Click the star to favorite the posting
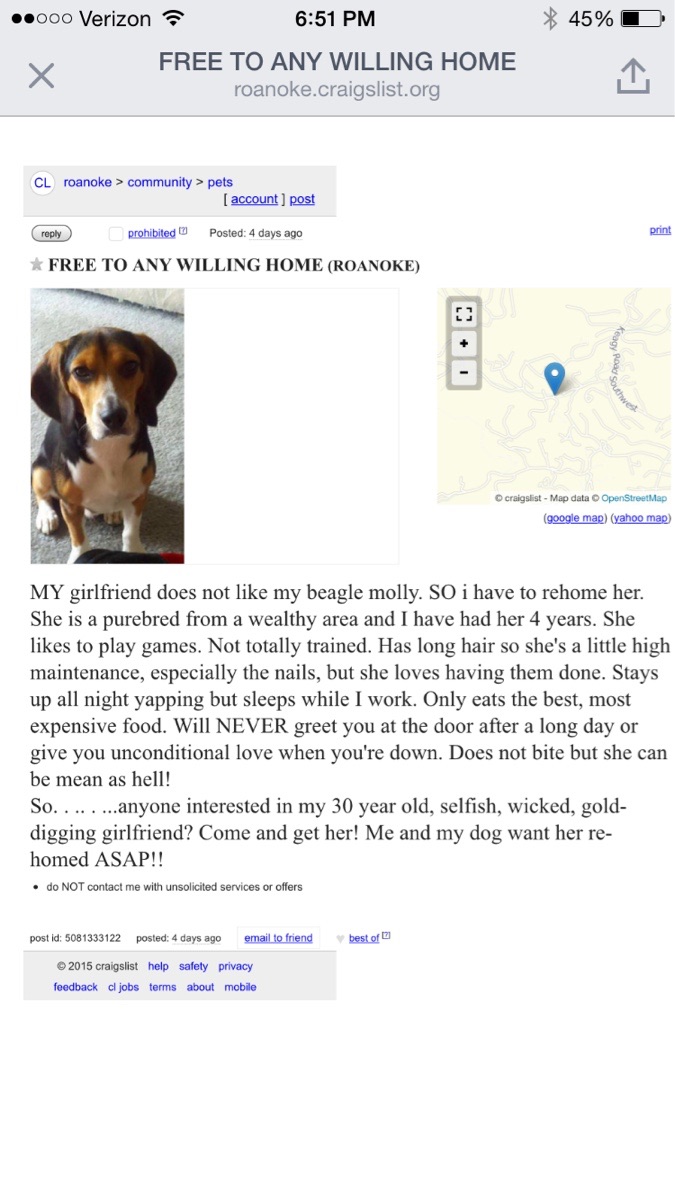Image resolution: width=675 pixels, height=1200 pixels. (35, 264)
